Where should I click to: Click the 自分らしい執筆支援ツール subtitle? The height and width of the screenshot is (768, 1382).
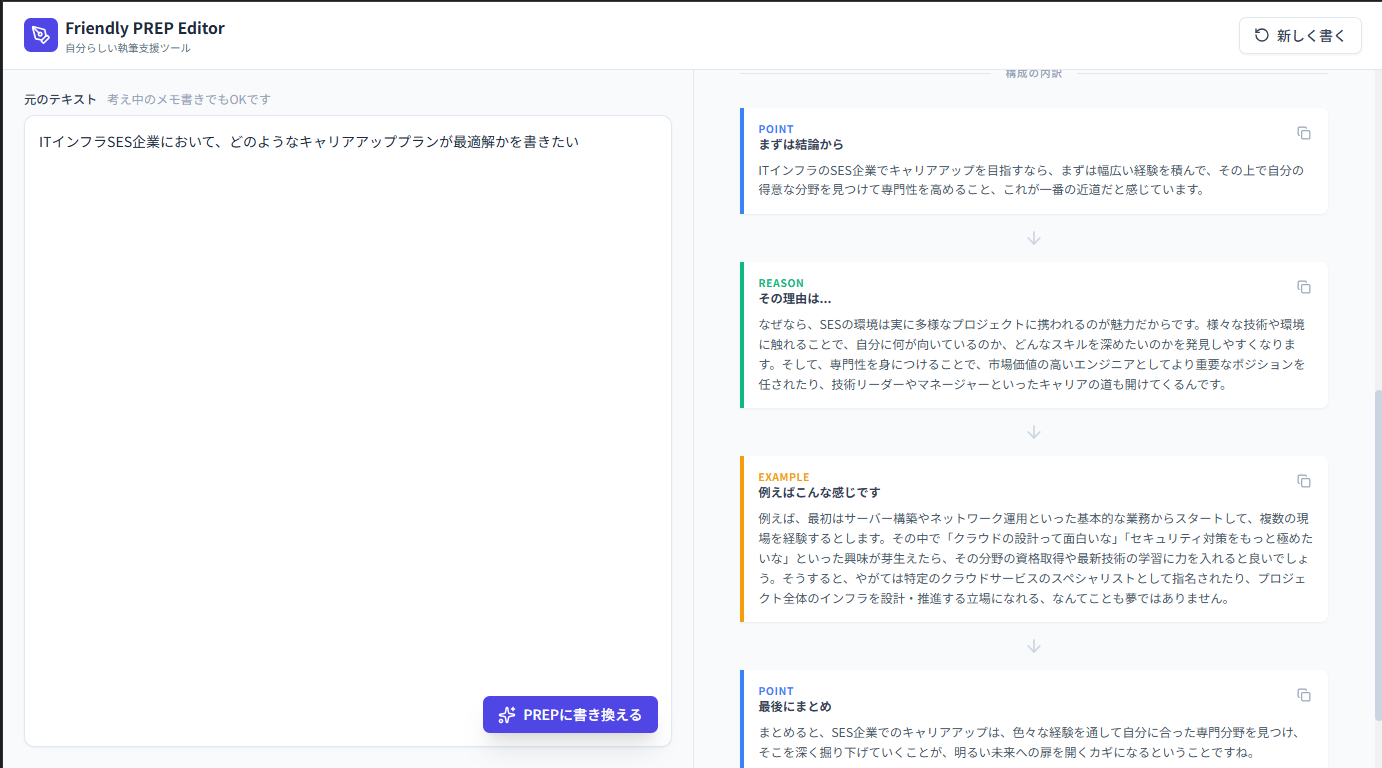click(128, 48)
